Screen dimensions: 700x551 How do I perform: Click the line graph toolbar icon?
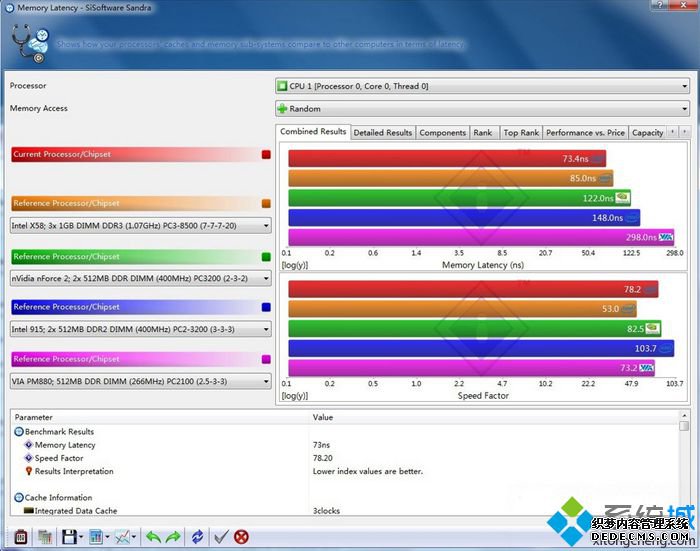[x=122, y=536]
